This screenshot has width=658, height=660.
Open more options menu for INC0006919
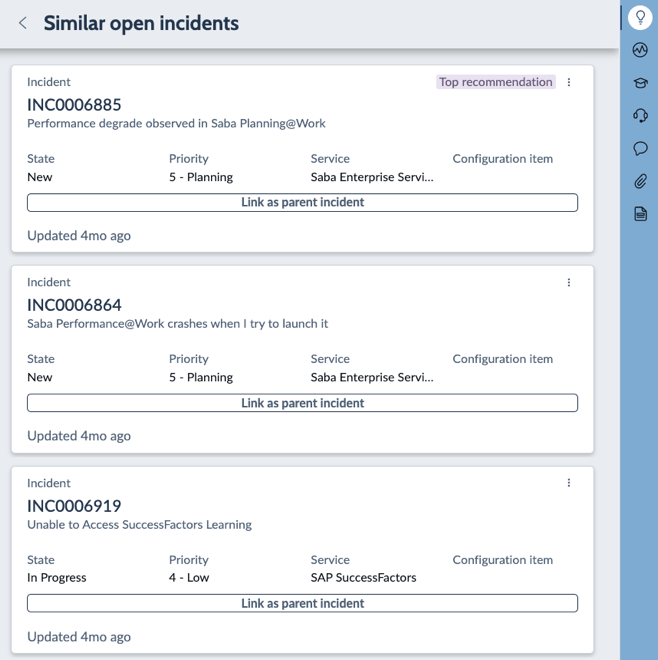569,483
